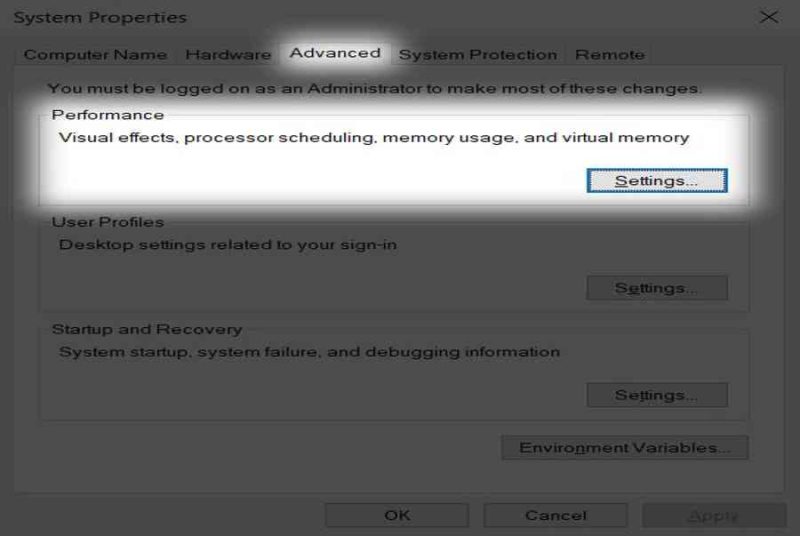Open Startup and Recovery Settings button

pos(657,395)
